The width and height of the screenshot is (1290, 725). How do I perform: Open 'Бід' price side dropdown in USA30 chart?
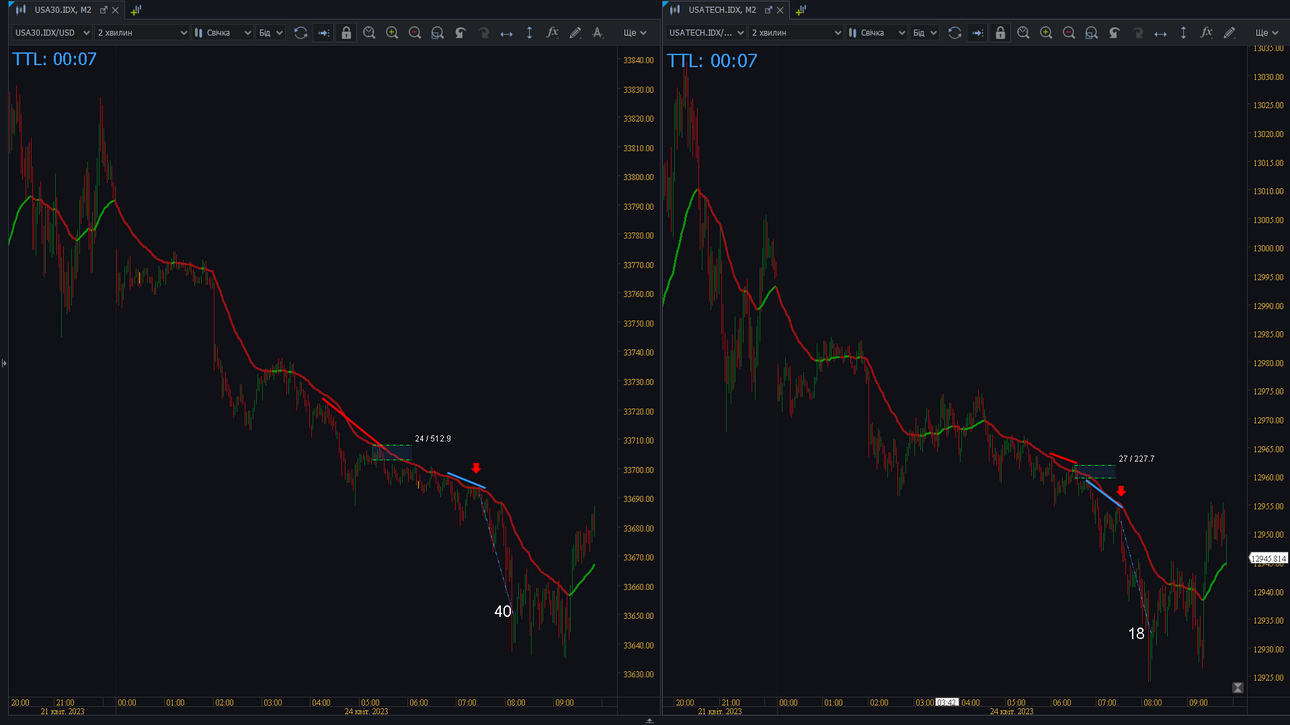click(271, 33)
